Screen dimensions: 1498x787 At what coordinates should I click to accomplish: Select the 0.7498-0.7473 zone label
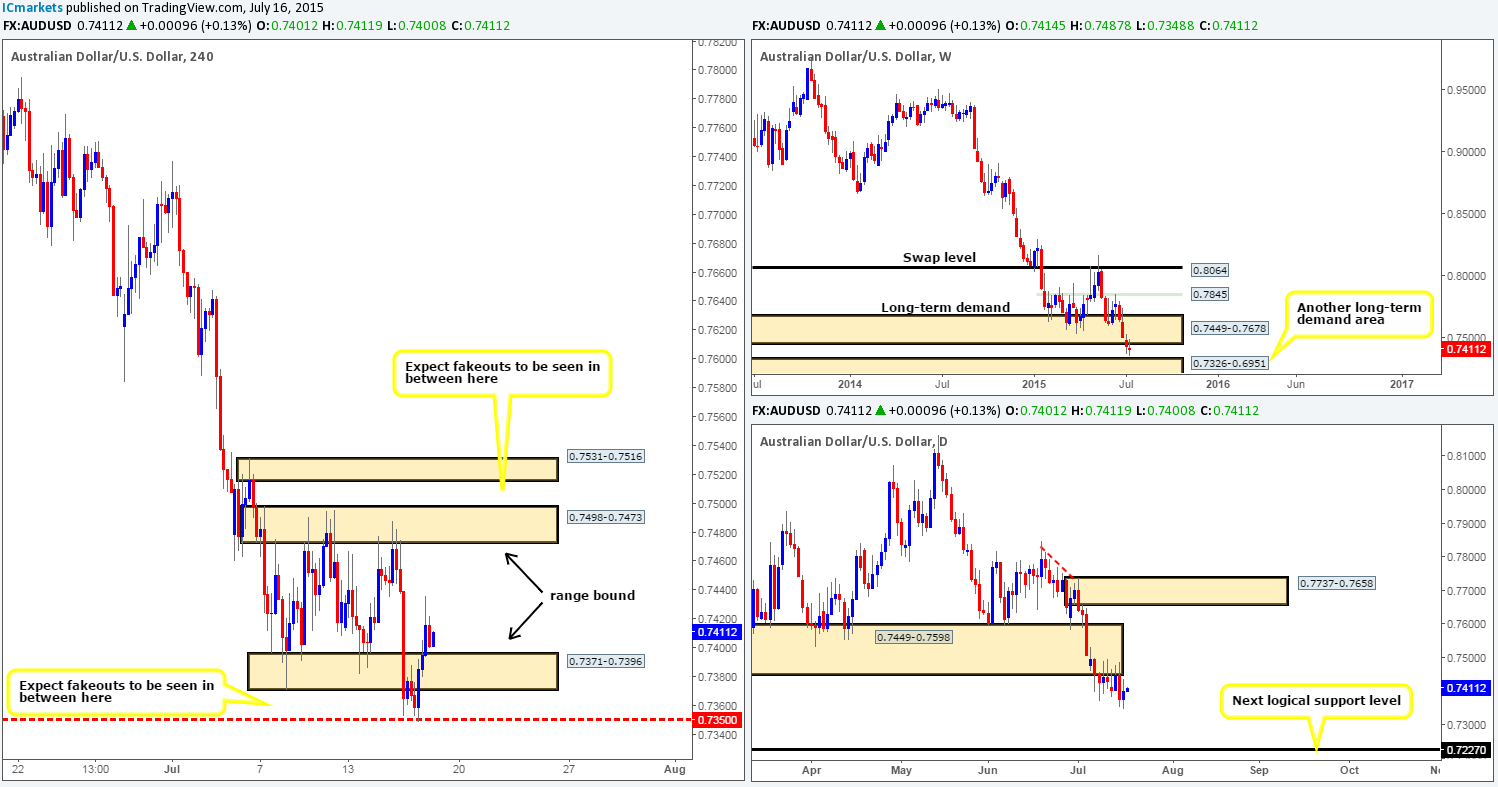click(x=605, y=517)
